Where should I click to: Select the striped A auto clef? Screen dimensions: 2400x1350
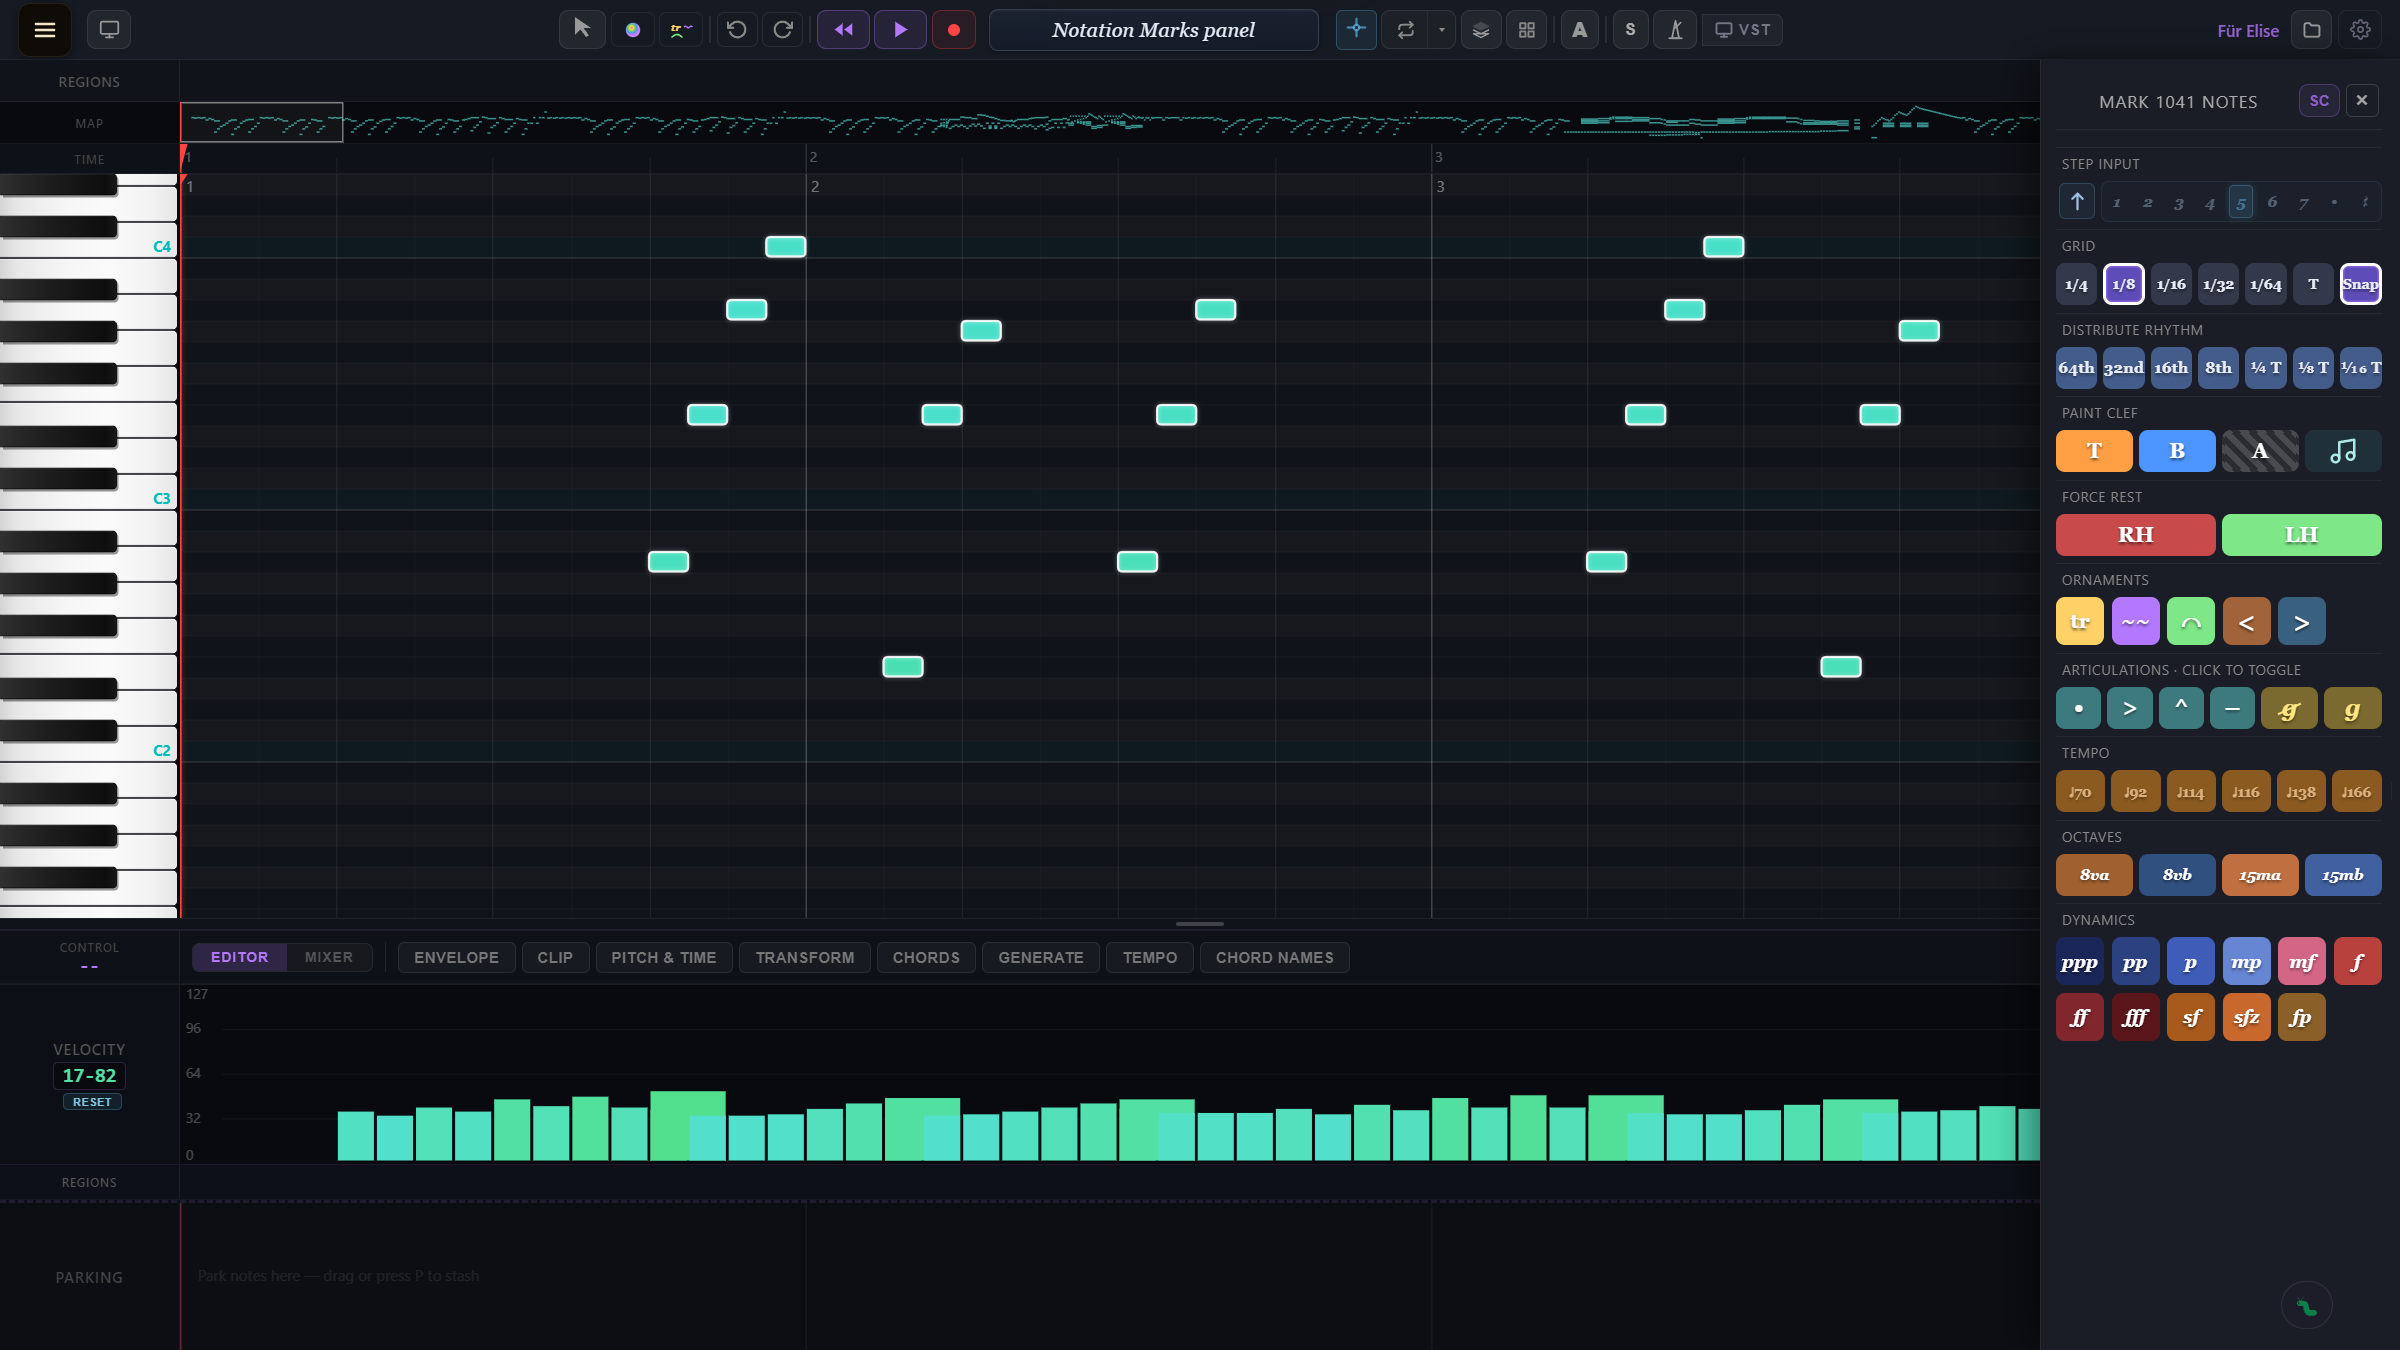pyautogui.click(x=2260, y=451)
